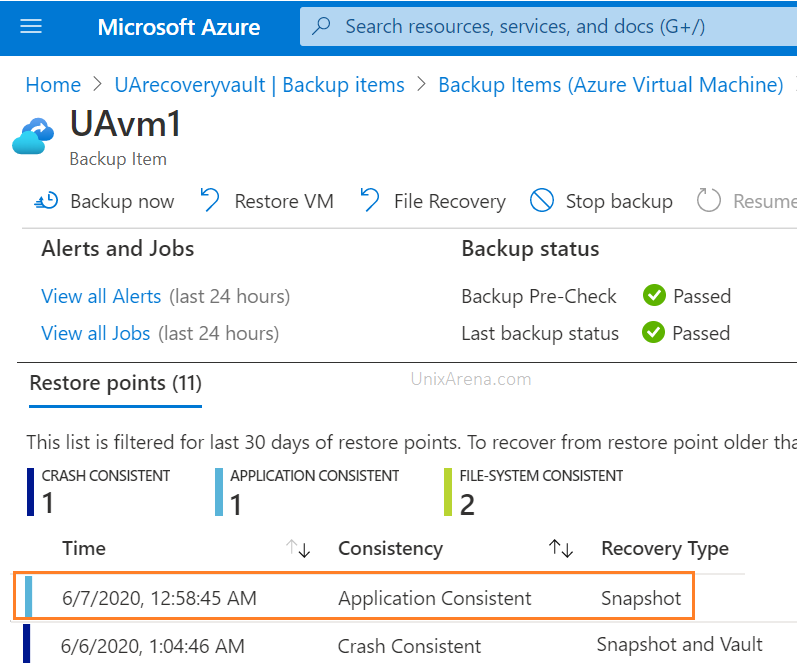Screen dimensions: 797x663
Task: Click the Consistency column header
Action: pos(390,549)
